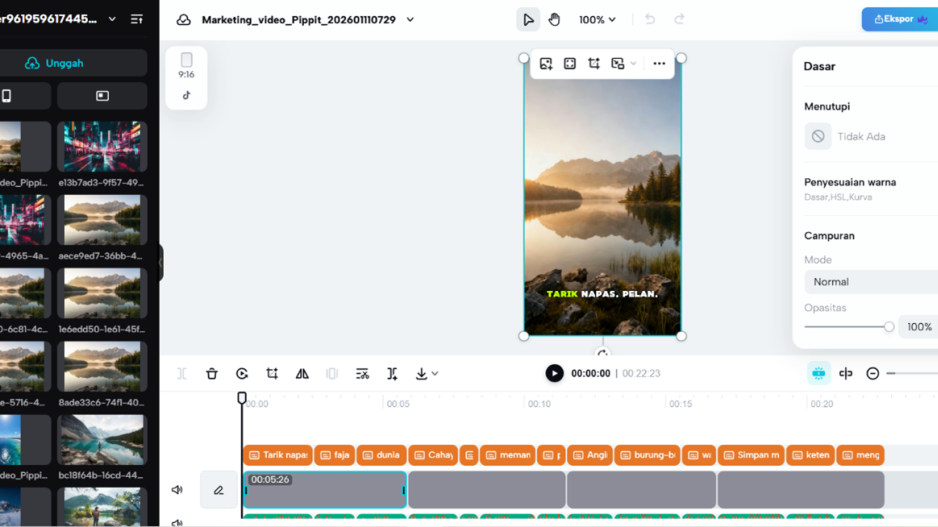Mute the video track speaker icon
The image size is (938, 527).
[x=177, y=490]
